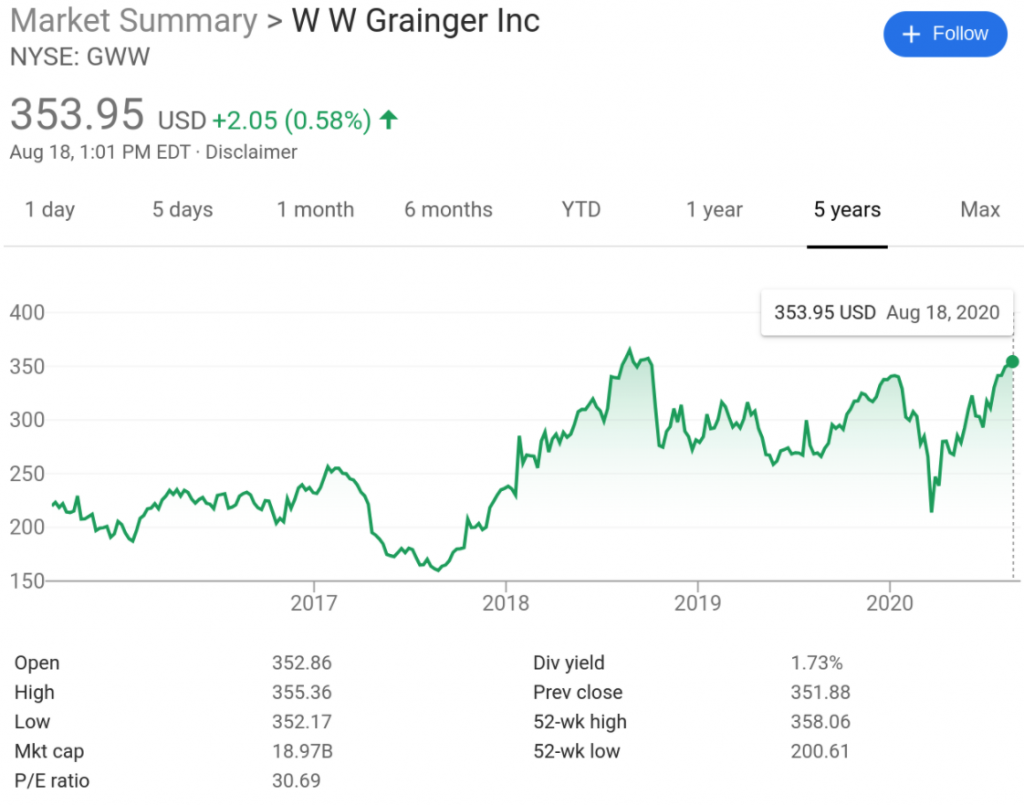Viewport: 1024px width, 805px height.
Task: Click the W W Grainger Inc title
Action: 415,21
